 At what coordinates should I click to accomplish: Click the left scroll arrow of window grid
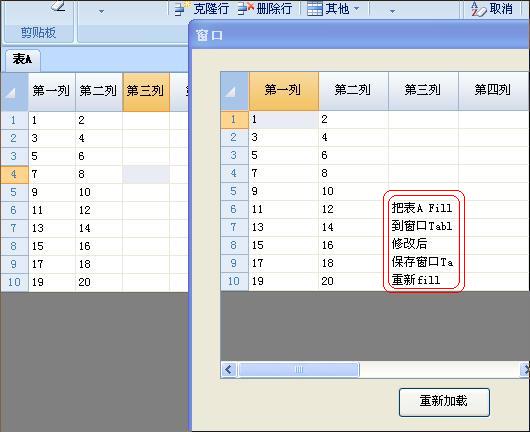coord(229,369)
